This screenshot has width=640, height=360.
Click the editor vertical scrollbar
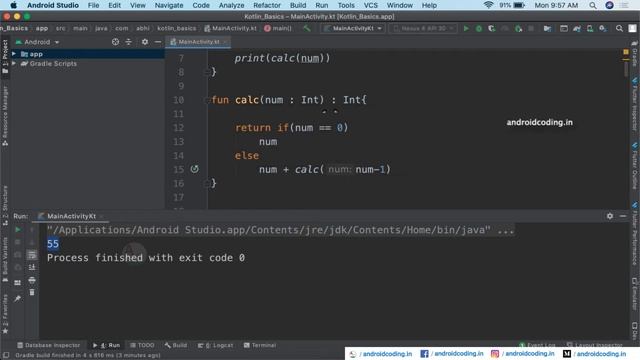coord(626,68)
